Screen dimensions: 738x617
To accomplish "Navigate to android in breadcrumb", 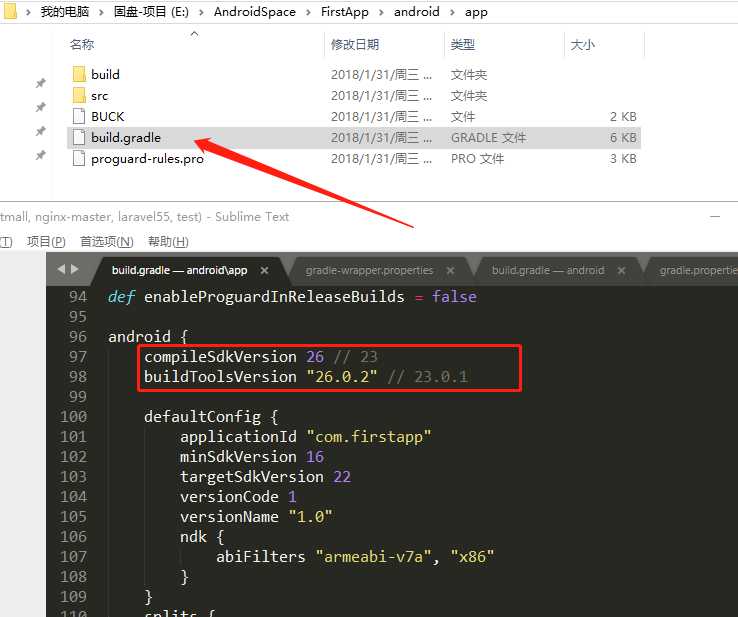I will click(417, 12).
